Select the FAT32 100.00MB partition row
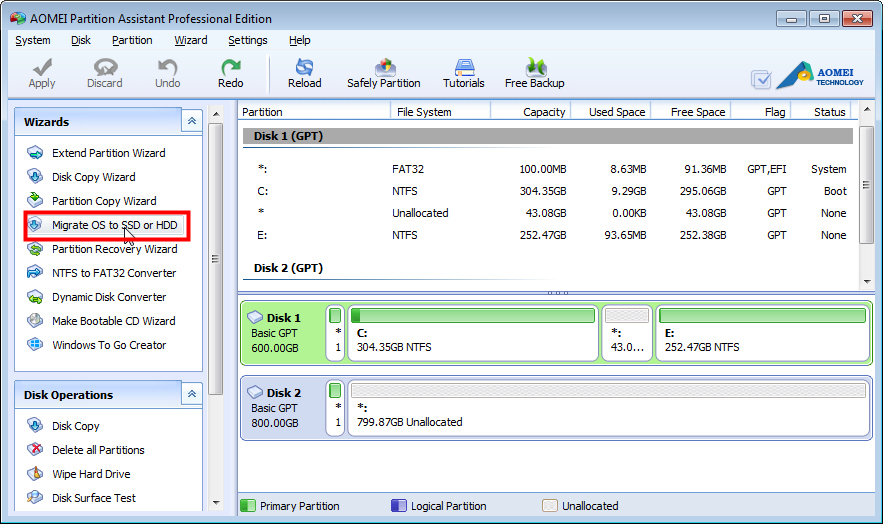Image resolution: width=883 pixels, height=524 pixels. (x=548, y=169)
